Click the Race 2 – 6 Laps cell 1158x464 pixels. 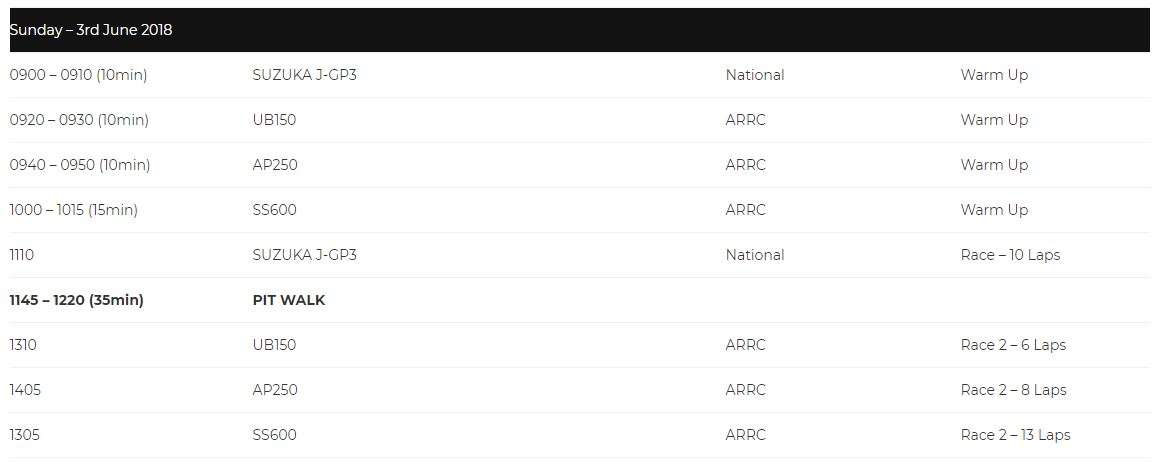click(1013, 345)
